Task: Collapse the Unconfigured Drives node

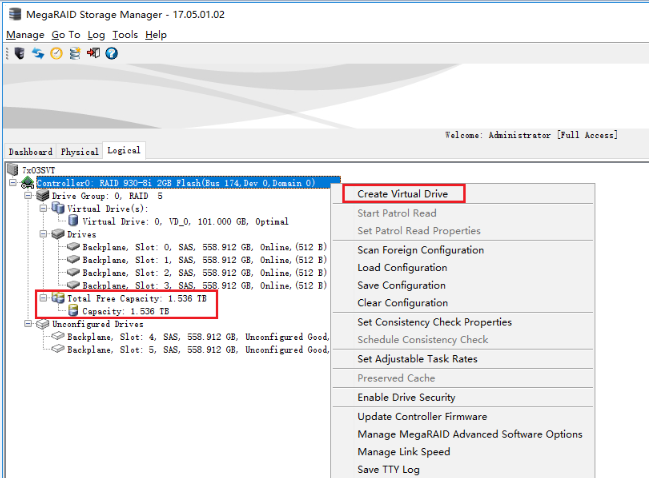Action: 28,324
